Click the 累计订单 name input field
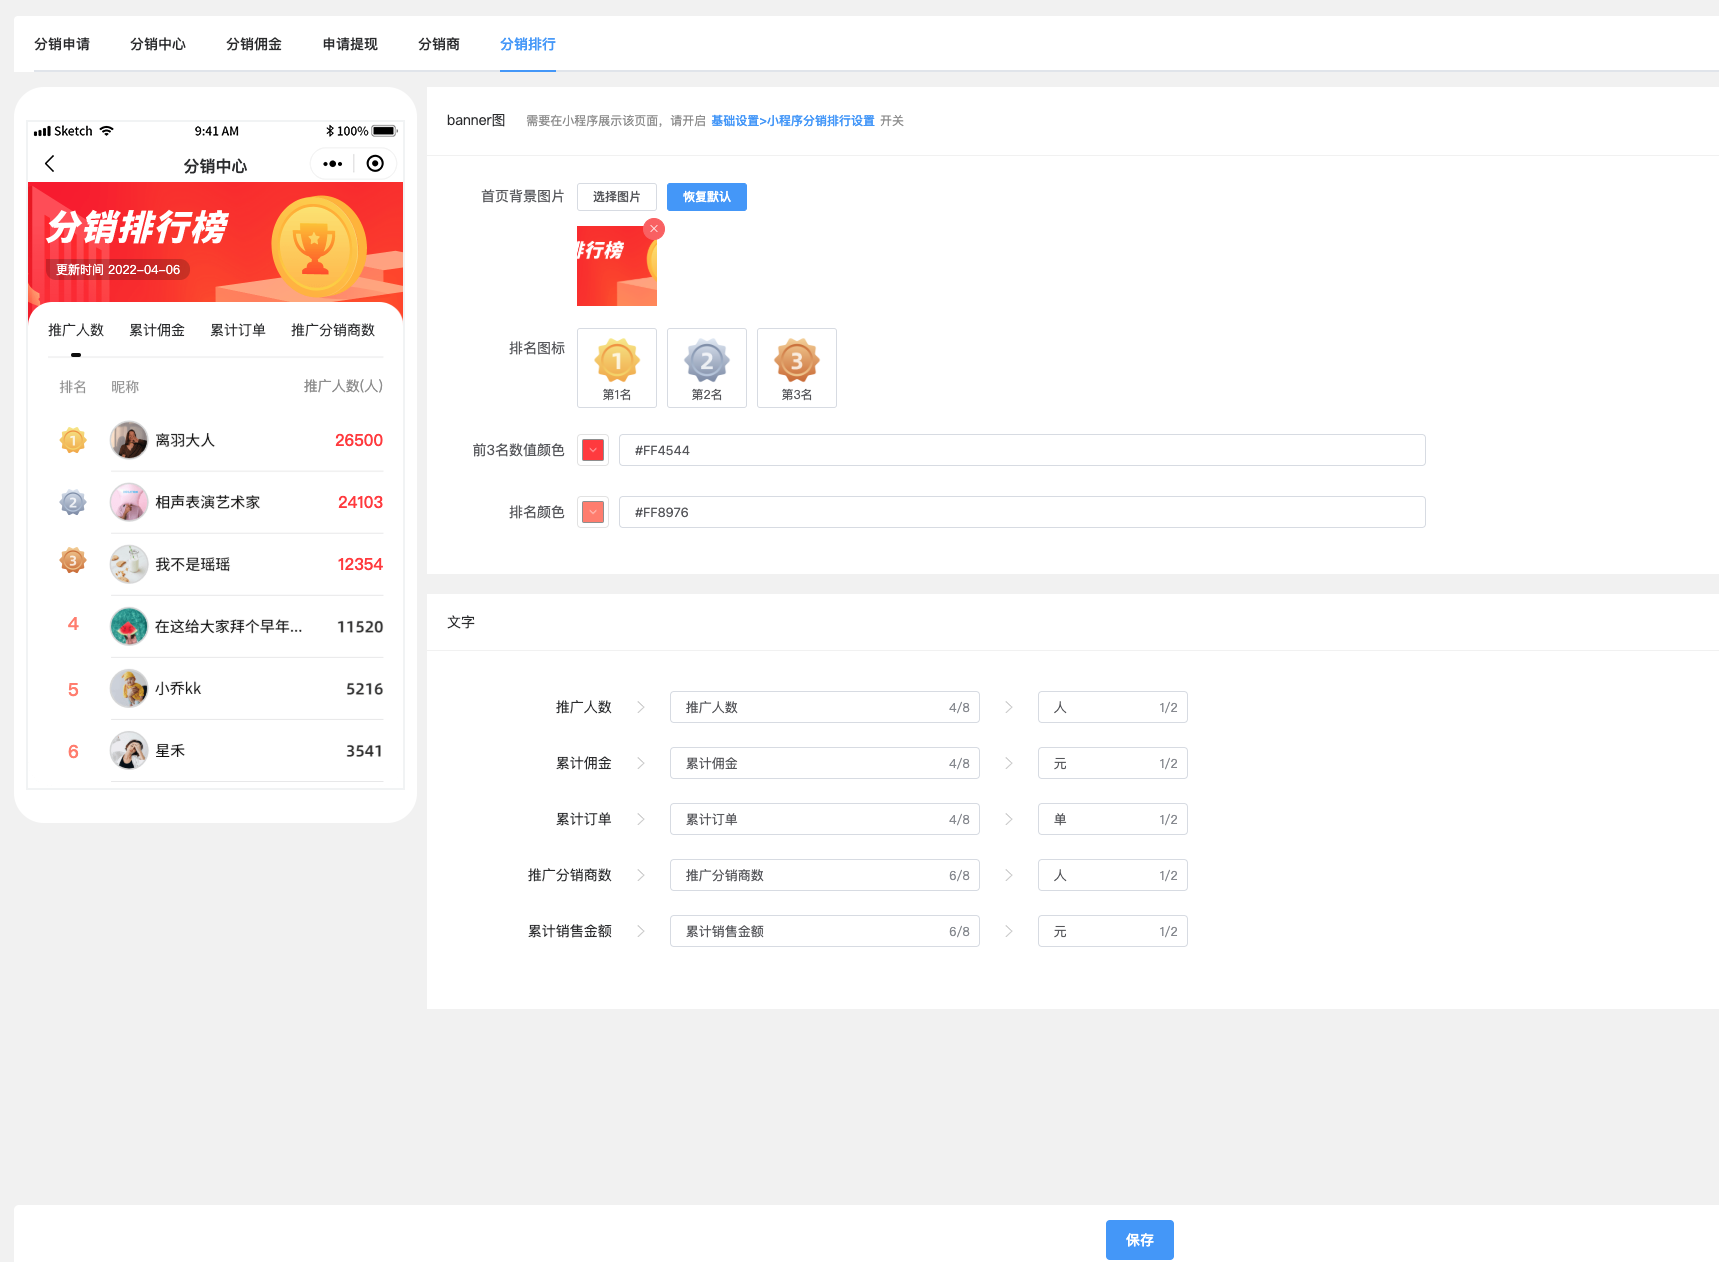1719x1262 pixels. (x=825, y=819)
